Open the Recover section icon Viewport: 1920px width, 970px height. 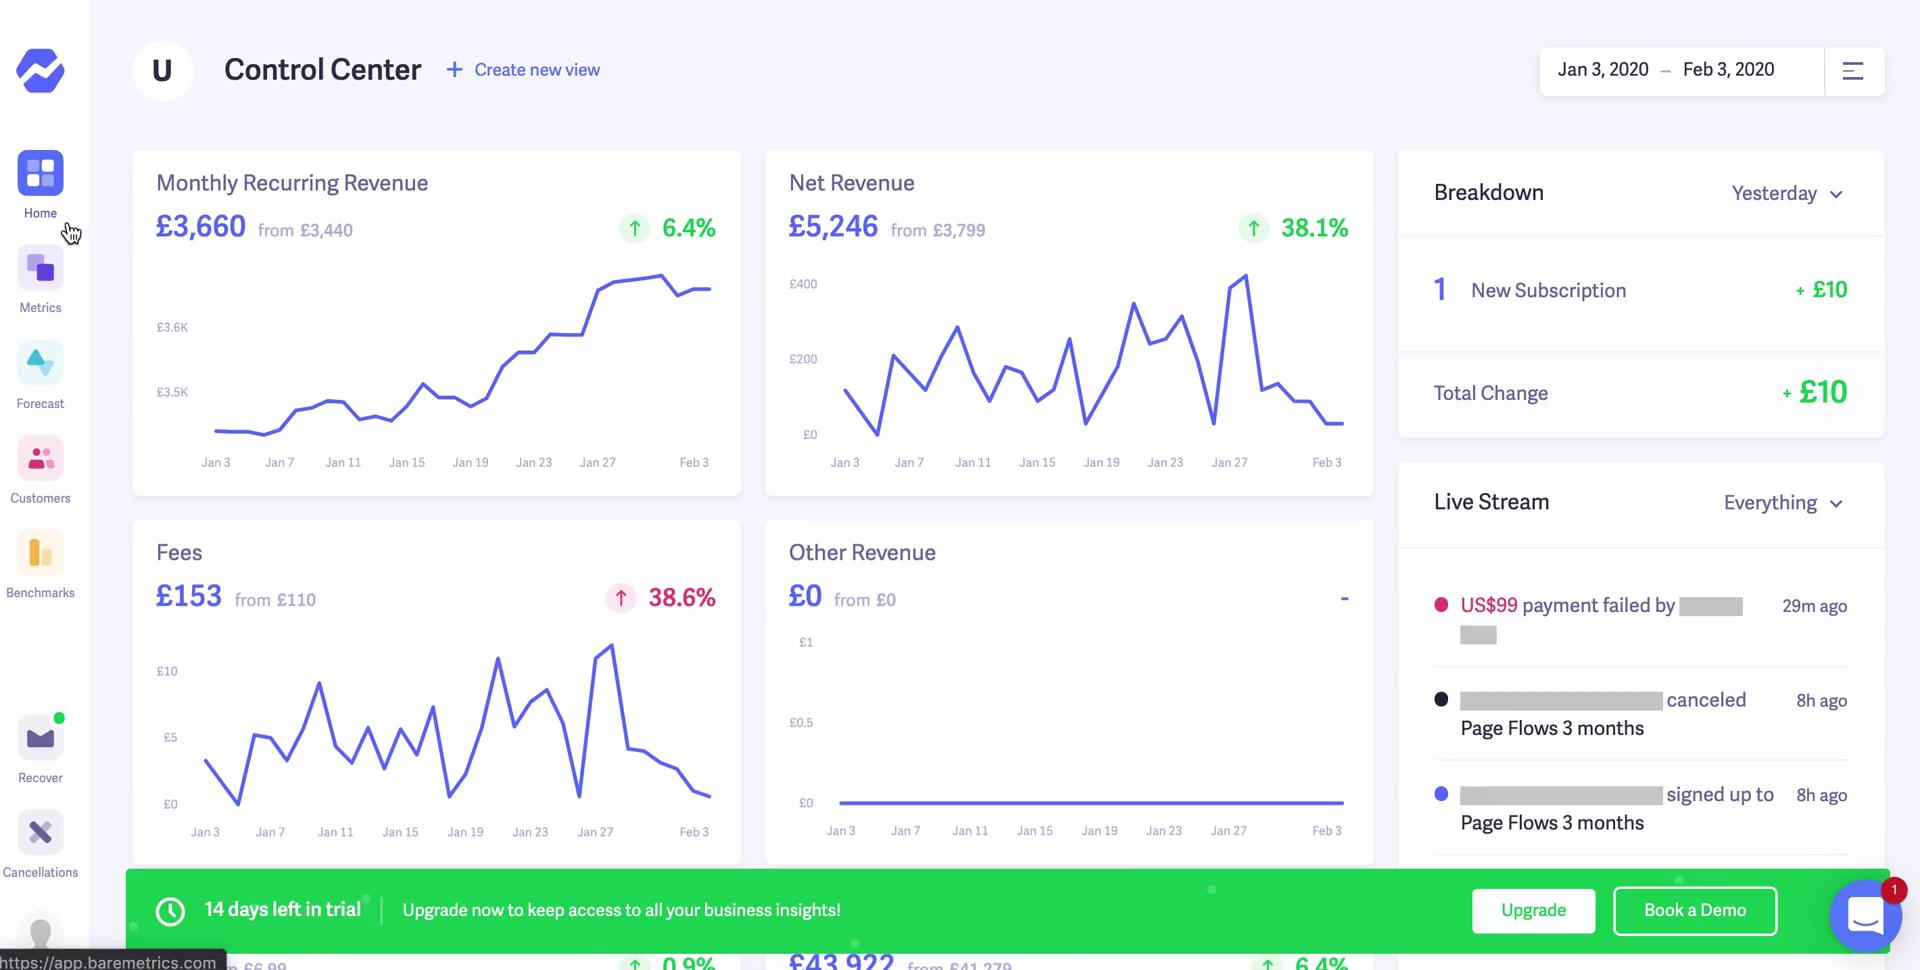tap(40, 738)
